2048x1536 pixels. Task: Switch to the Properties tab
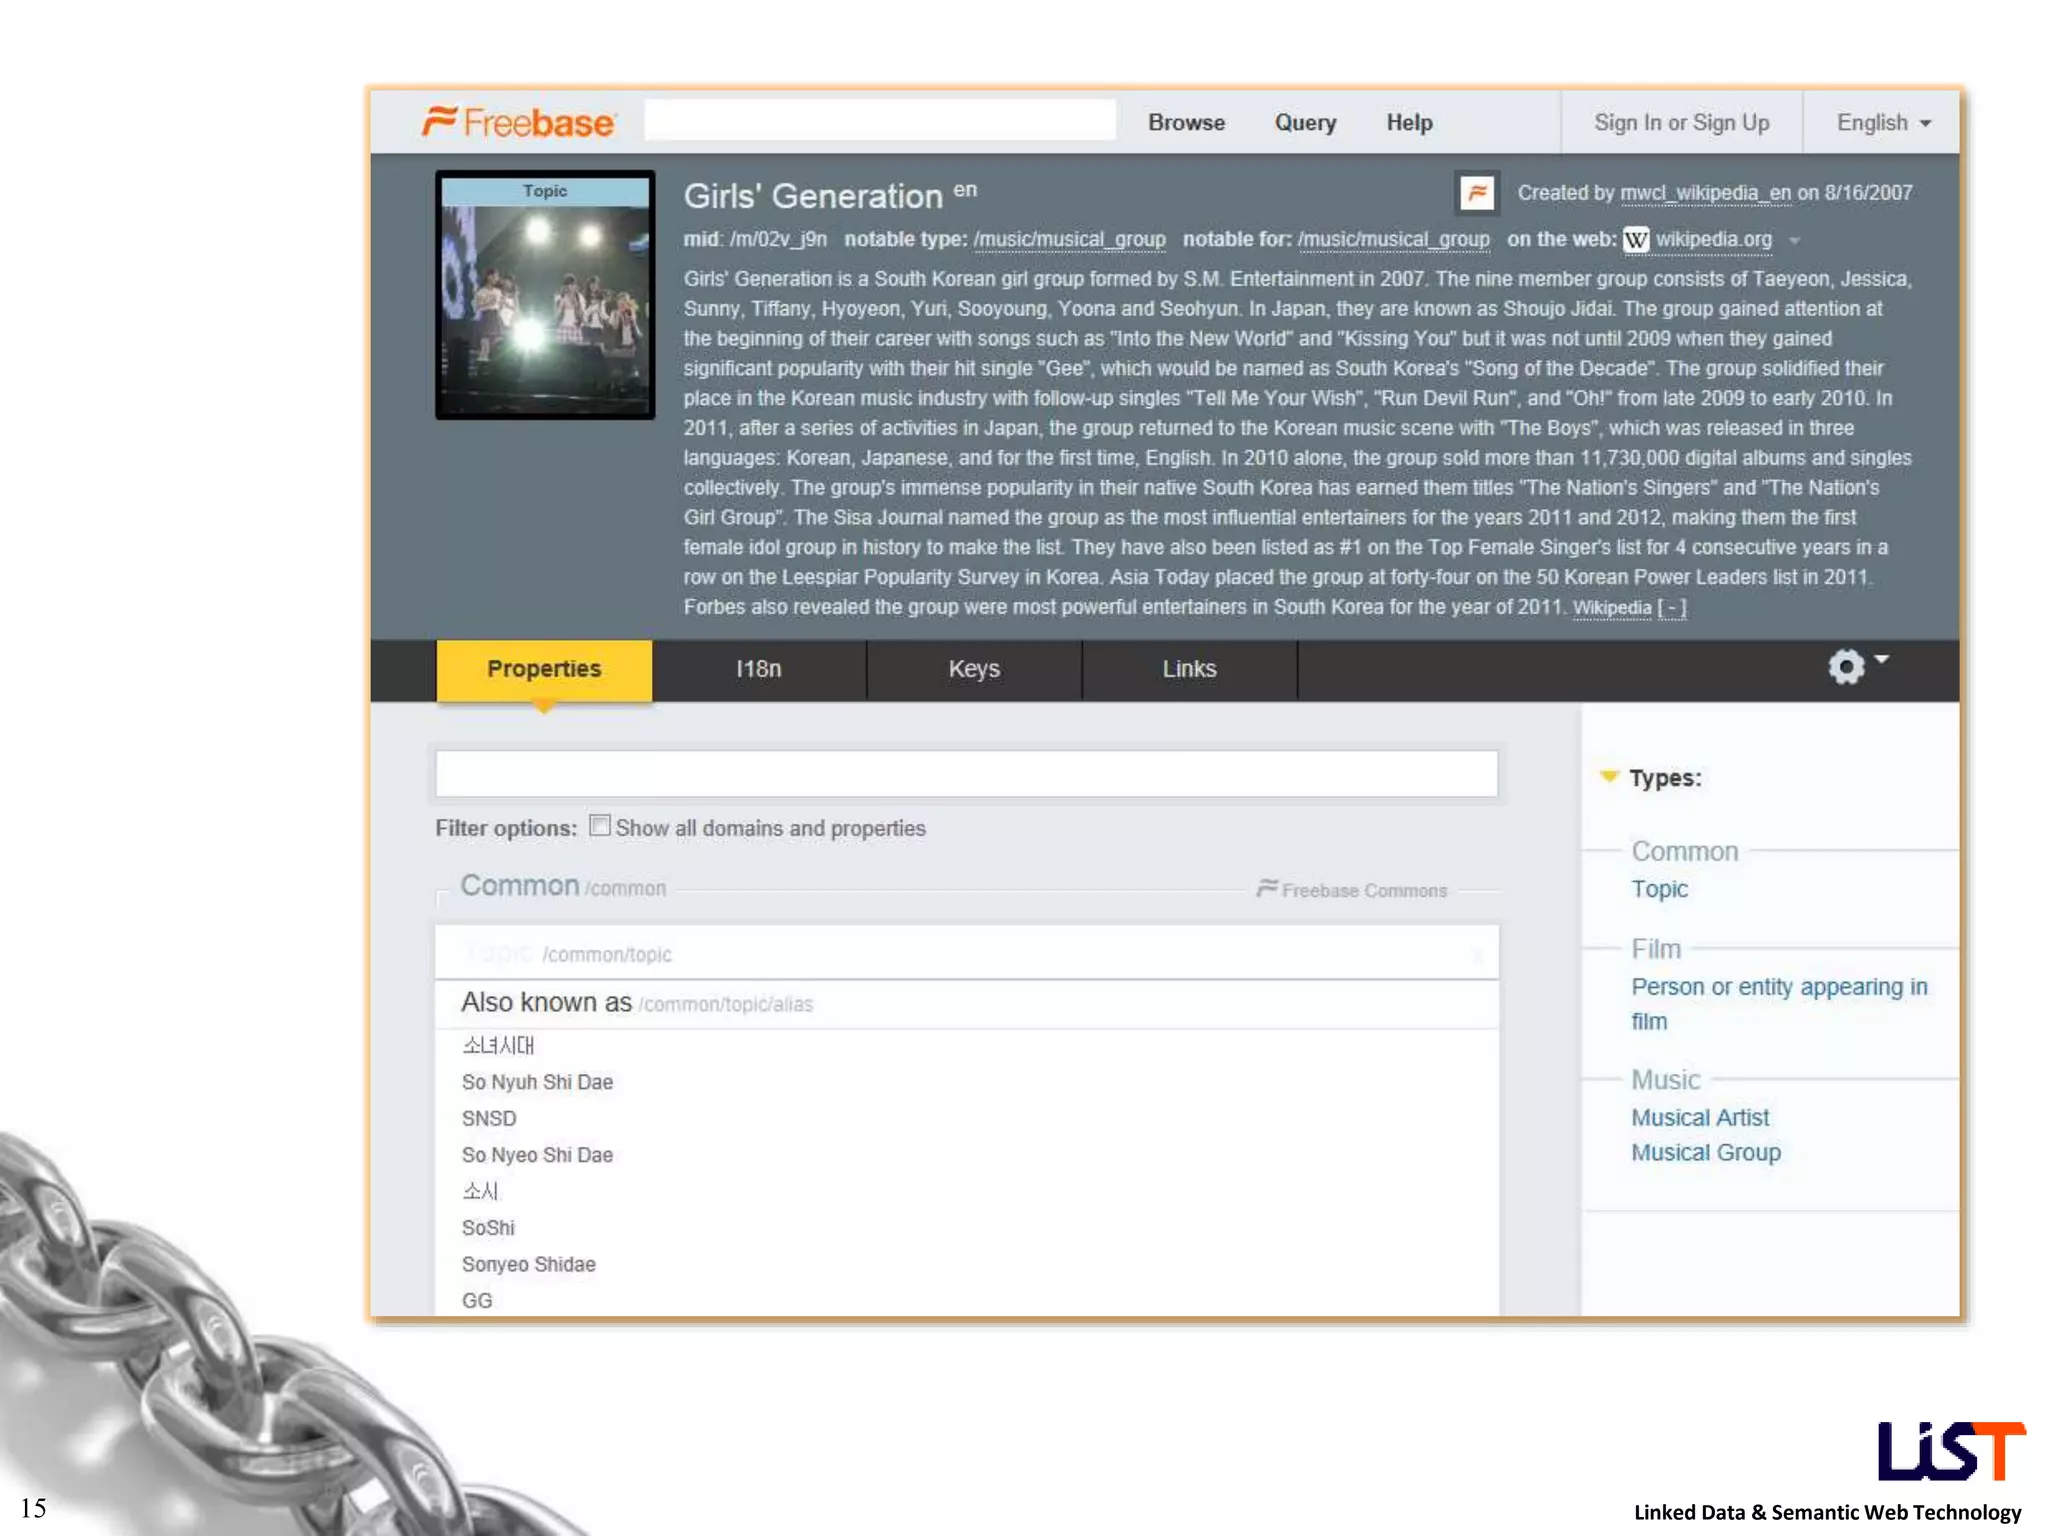click(x=544, y=670)
